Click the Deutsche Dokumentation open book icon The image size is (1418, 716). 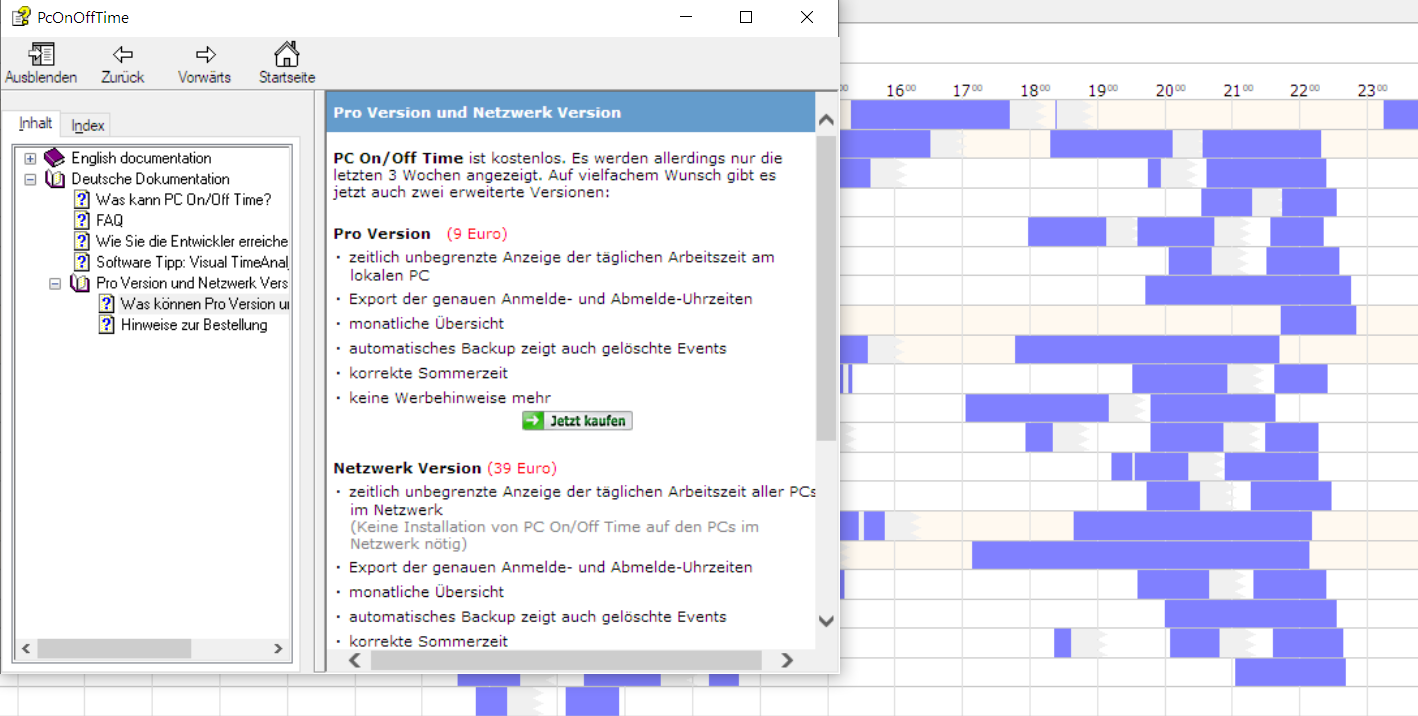55,179
